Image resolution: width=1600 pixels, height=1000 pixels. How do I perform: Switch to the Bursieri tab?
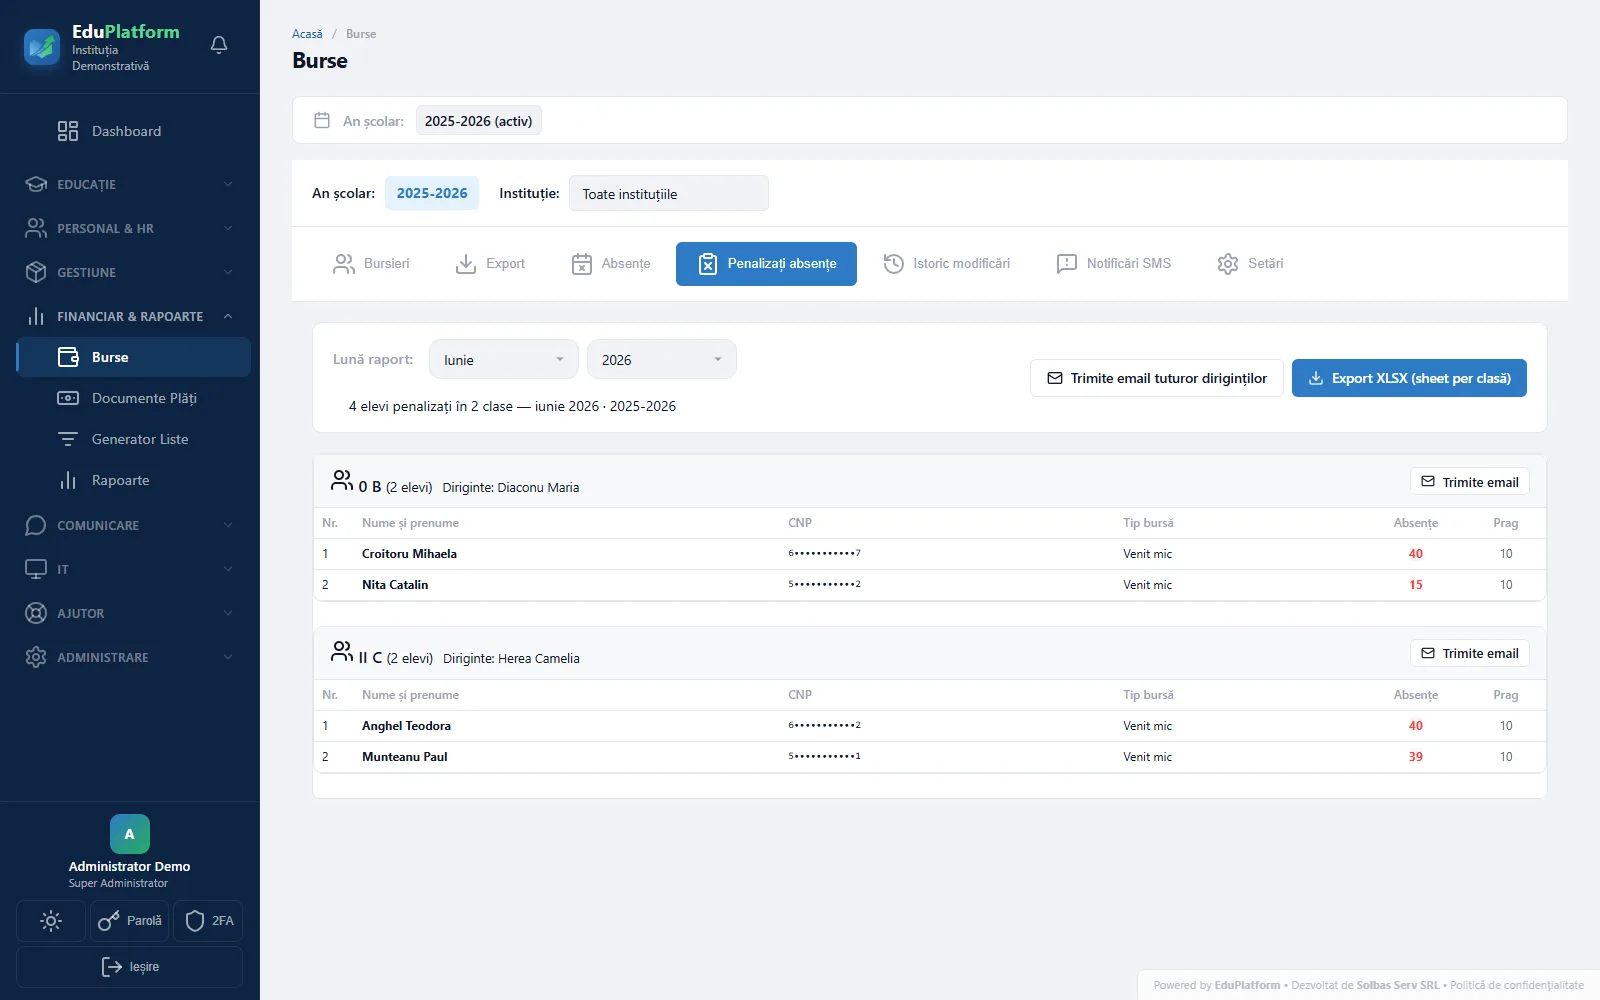pyautogui.click(x=371, y=264)
